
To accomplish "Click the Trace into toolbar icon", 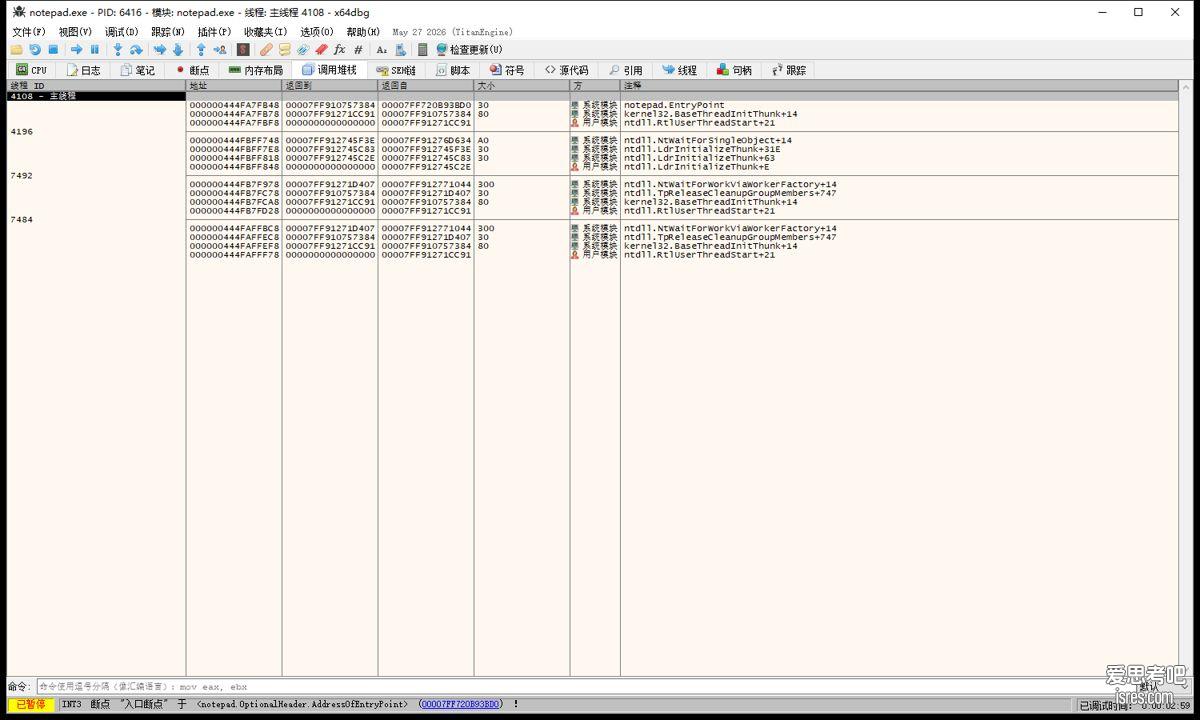I will [159, 49].
